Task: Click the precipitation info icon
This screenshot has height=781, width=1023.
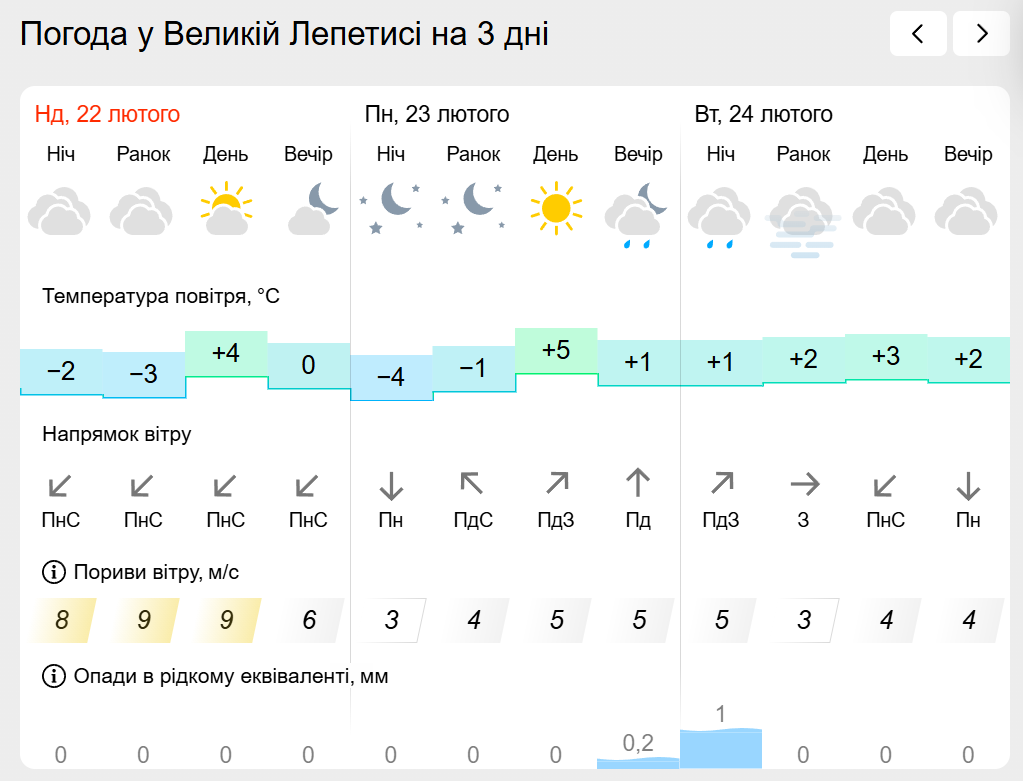Action: pyautogui.click(x=53, y=677)
